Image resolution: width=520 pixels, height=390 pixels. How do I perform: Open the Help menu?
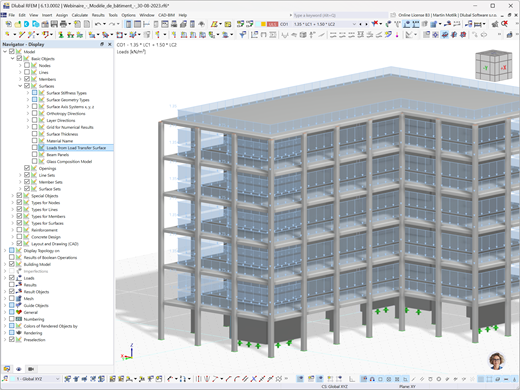click(x=183, y=15)
